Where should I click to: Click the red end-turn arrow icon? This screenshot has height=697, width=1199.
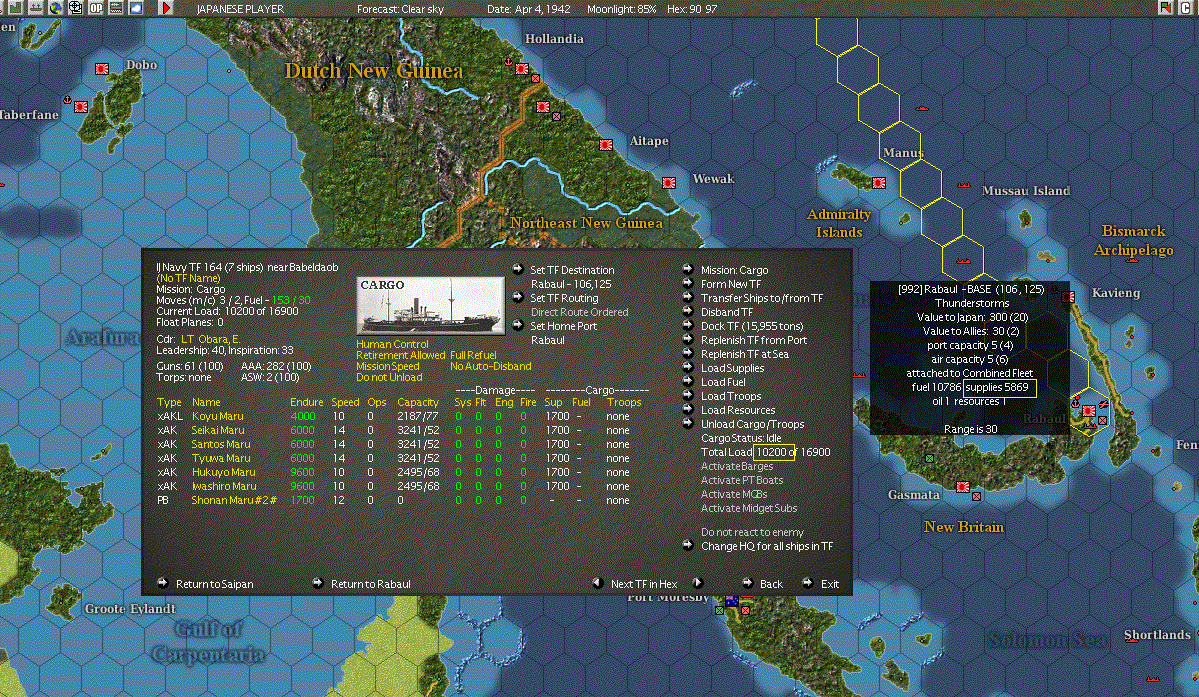(x=166, y=8)
